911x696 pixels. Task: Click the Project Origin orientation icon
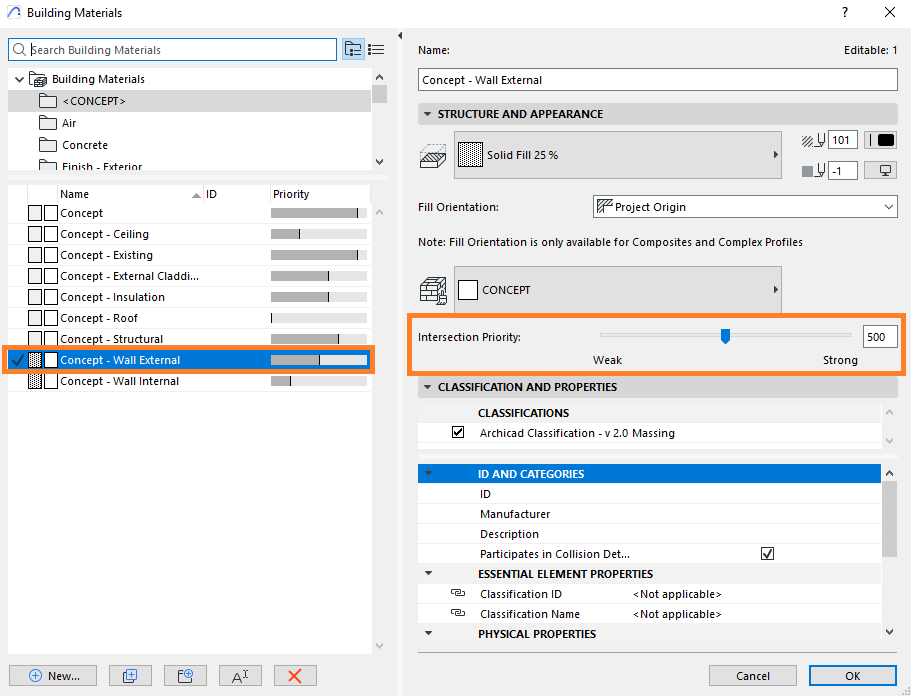click(x=605, y=207)
